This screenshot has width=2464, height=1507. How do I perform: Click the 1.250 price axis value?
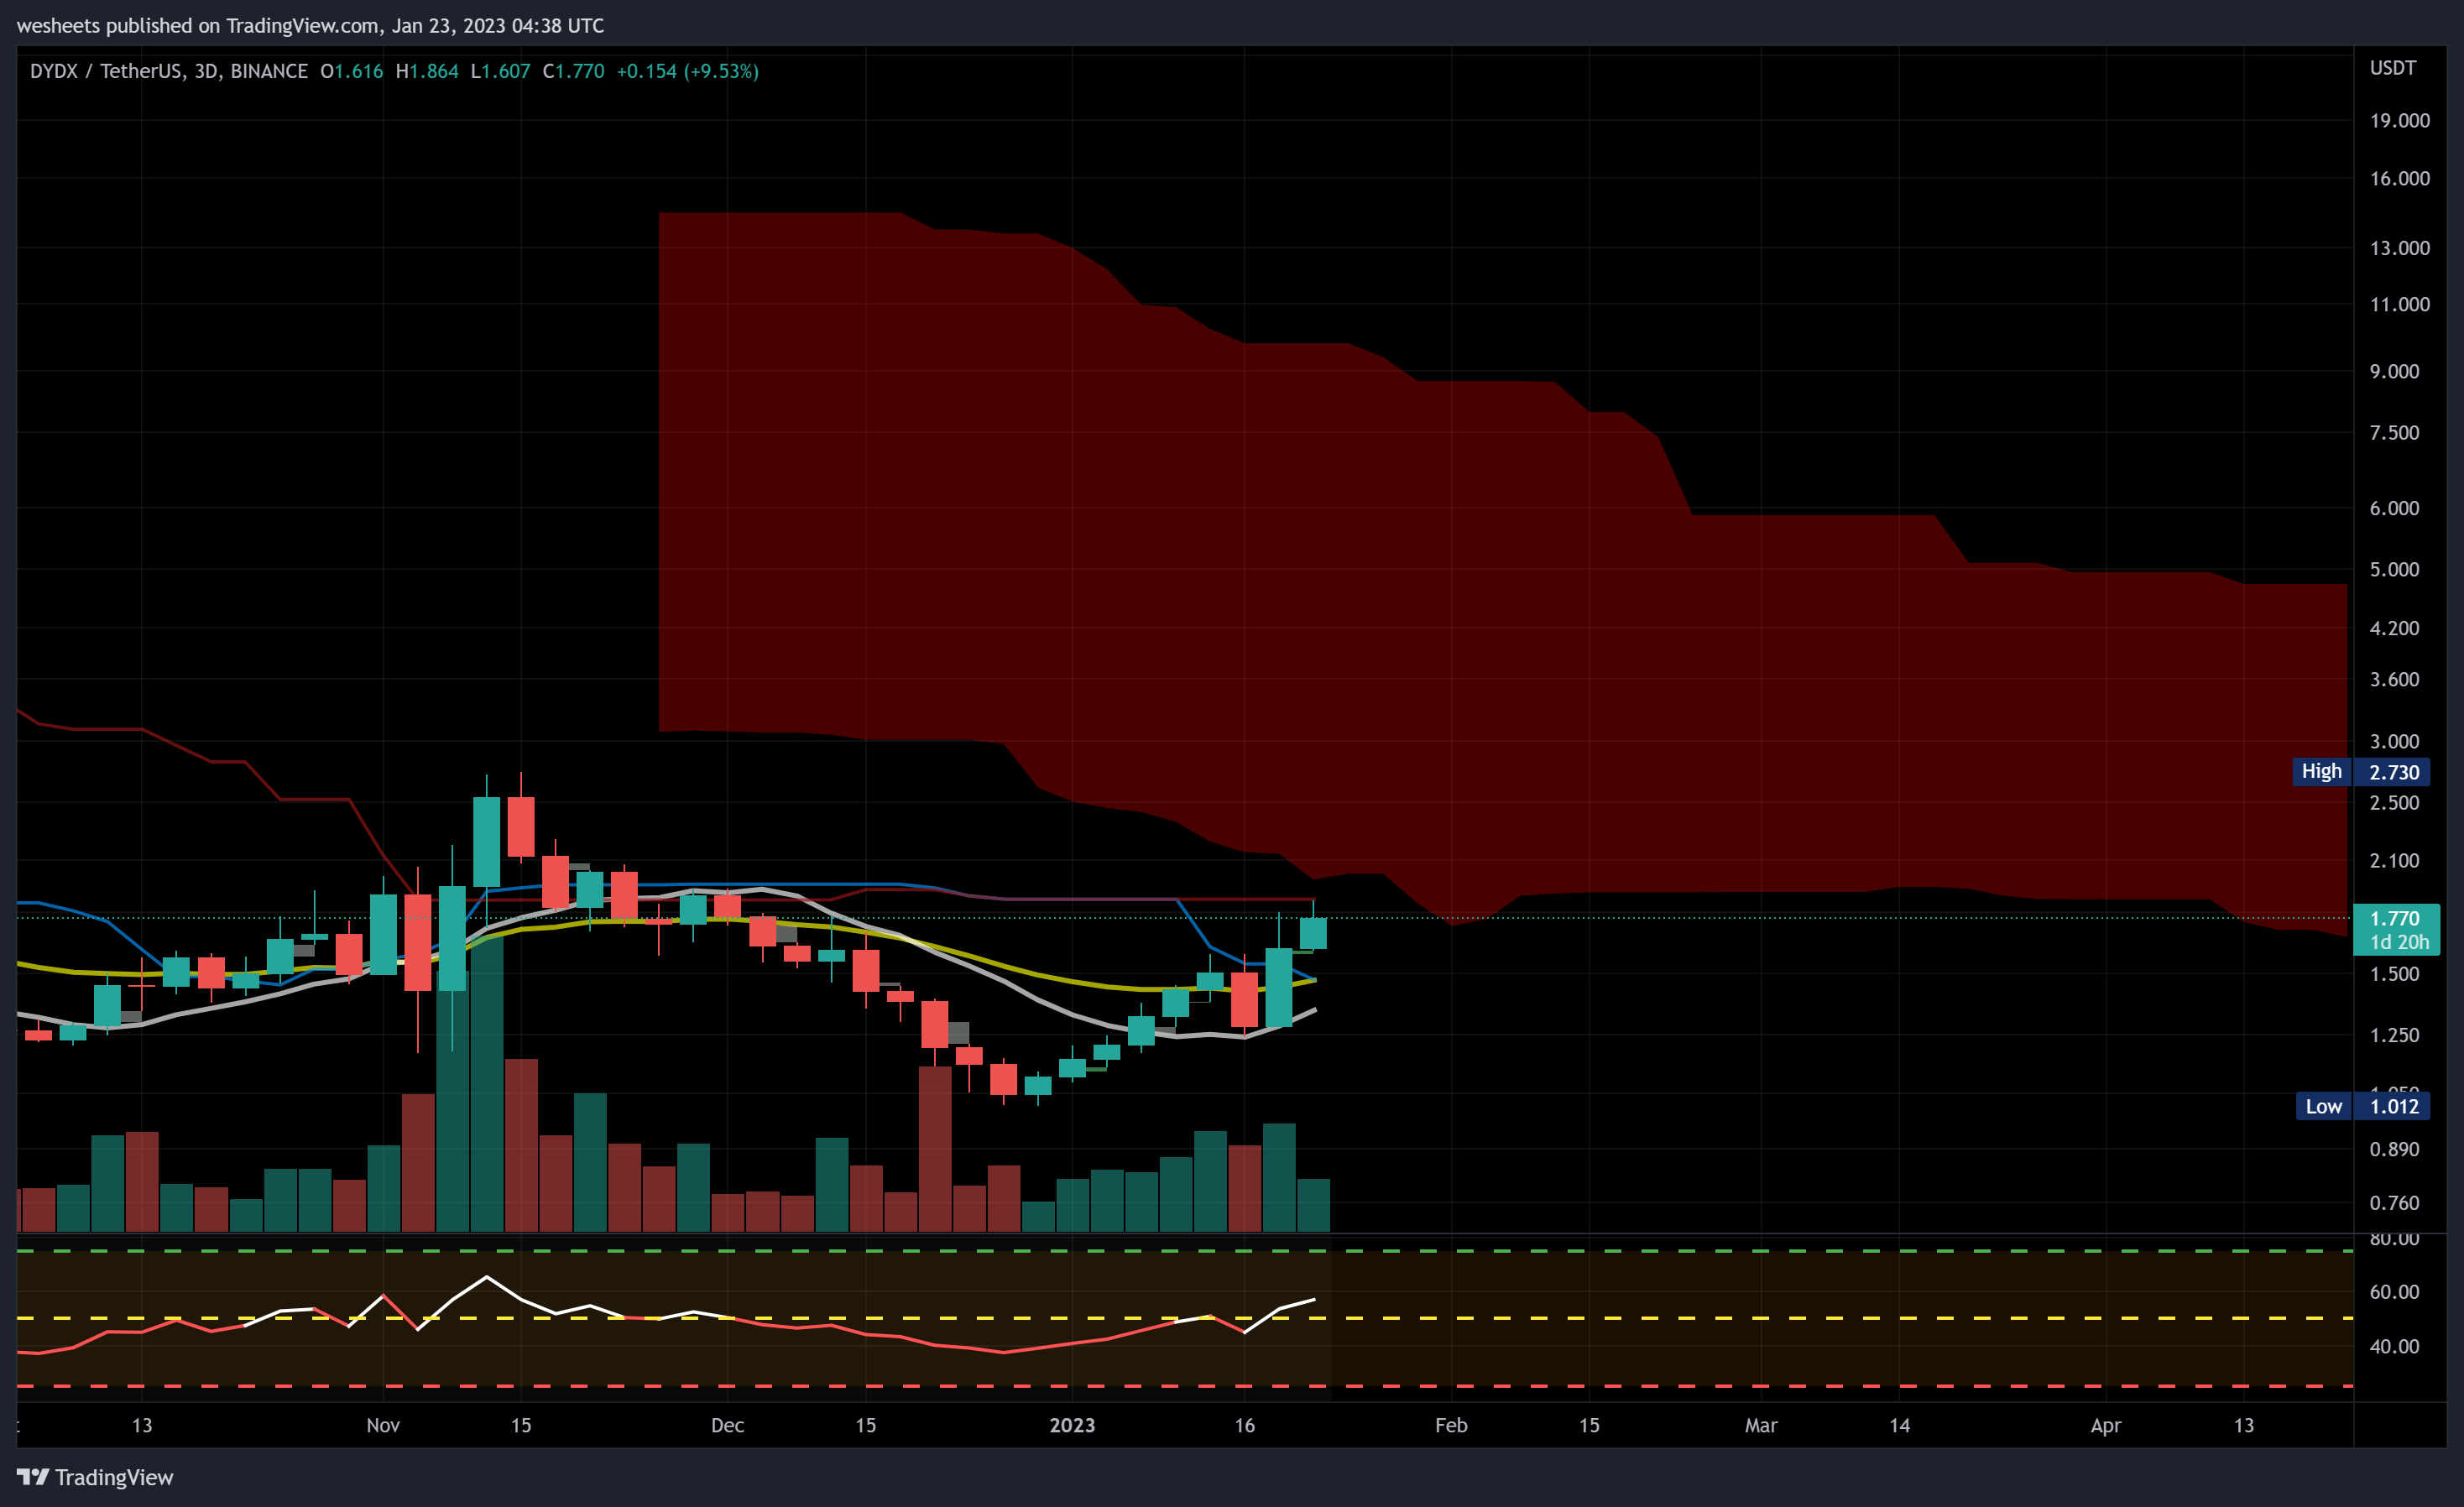point(2394,1035)
